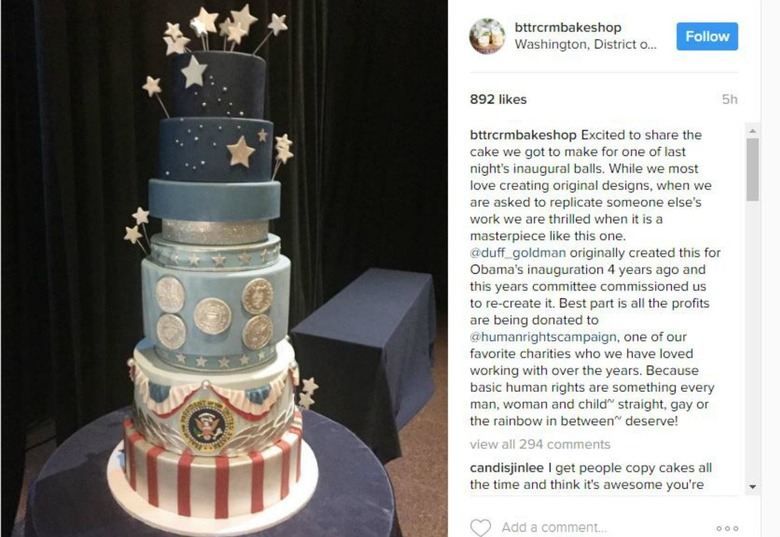Screen dimensions: 780x537
Task: Click the cake photo
Action: click(x=224, y=268)
